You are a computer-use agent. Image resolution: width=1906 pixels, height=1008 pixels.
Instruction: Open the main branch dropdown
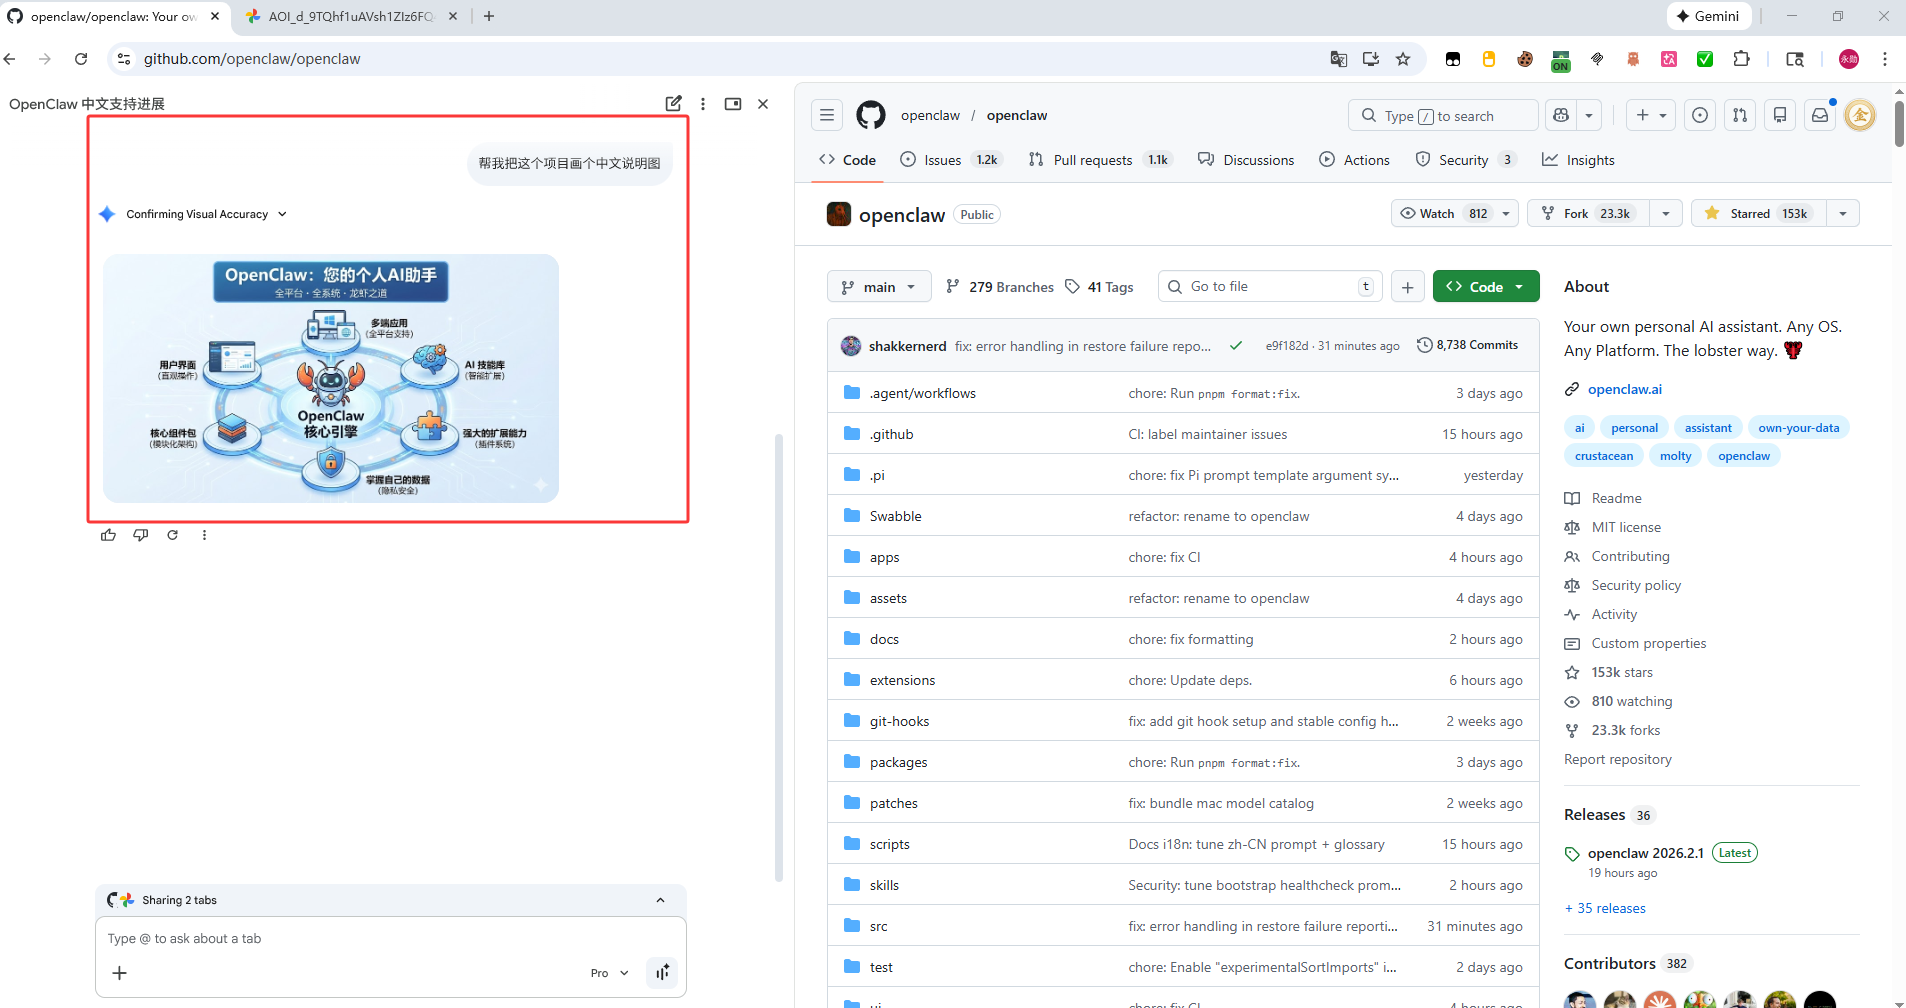[879, 287]
